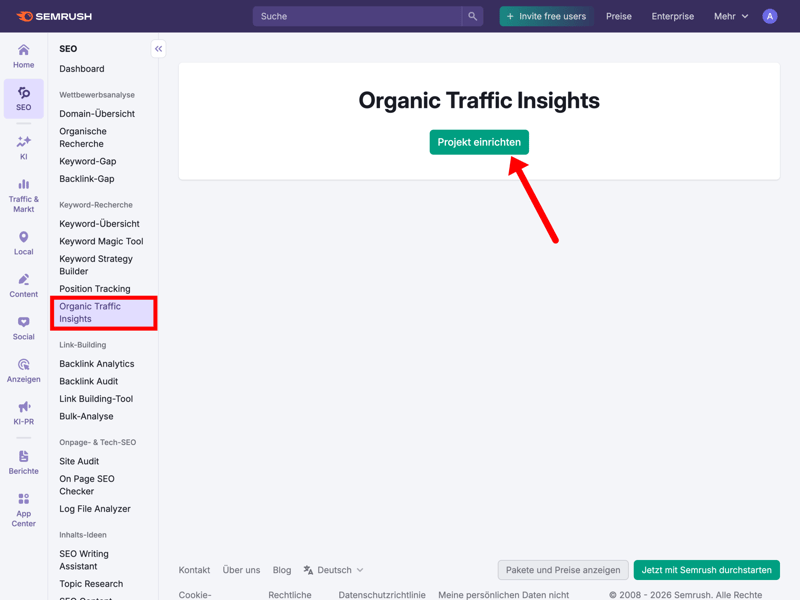Viewport: 800px width, 600px height.
Task: Open Backlink Analytics
Action: click(97, 364)
